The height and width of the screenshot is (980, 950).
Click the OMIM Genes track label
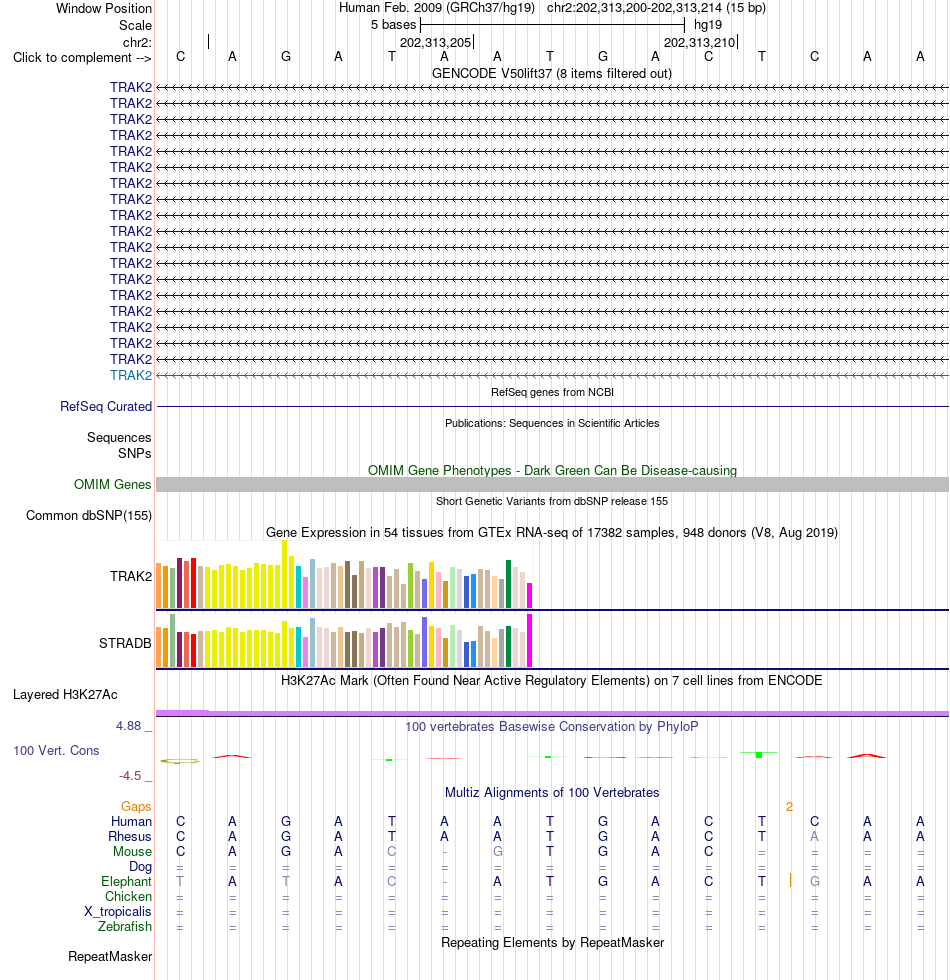pyautogui.click(x=112, y=484)
